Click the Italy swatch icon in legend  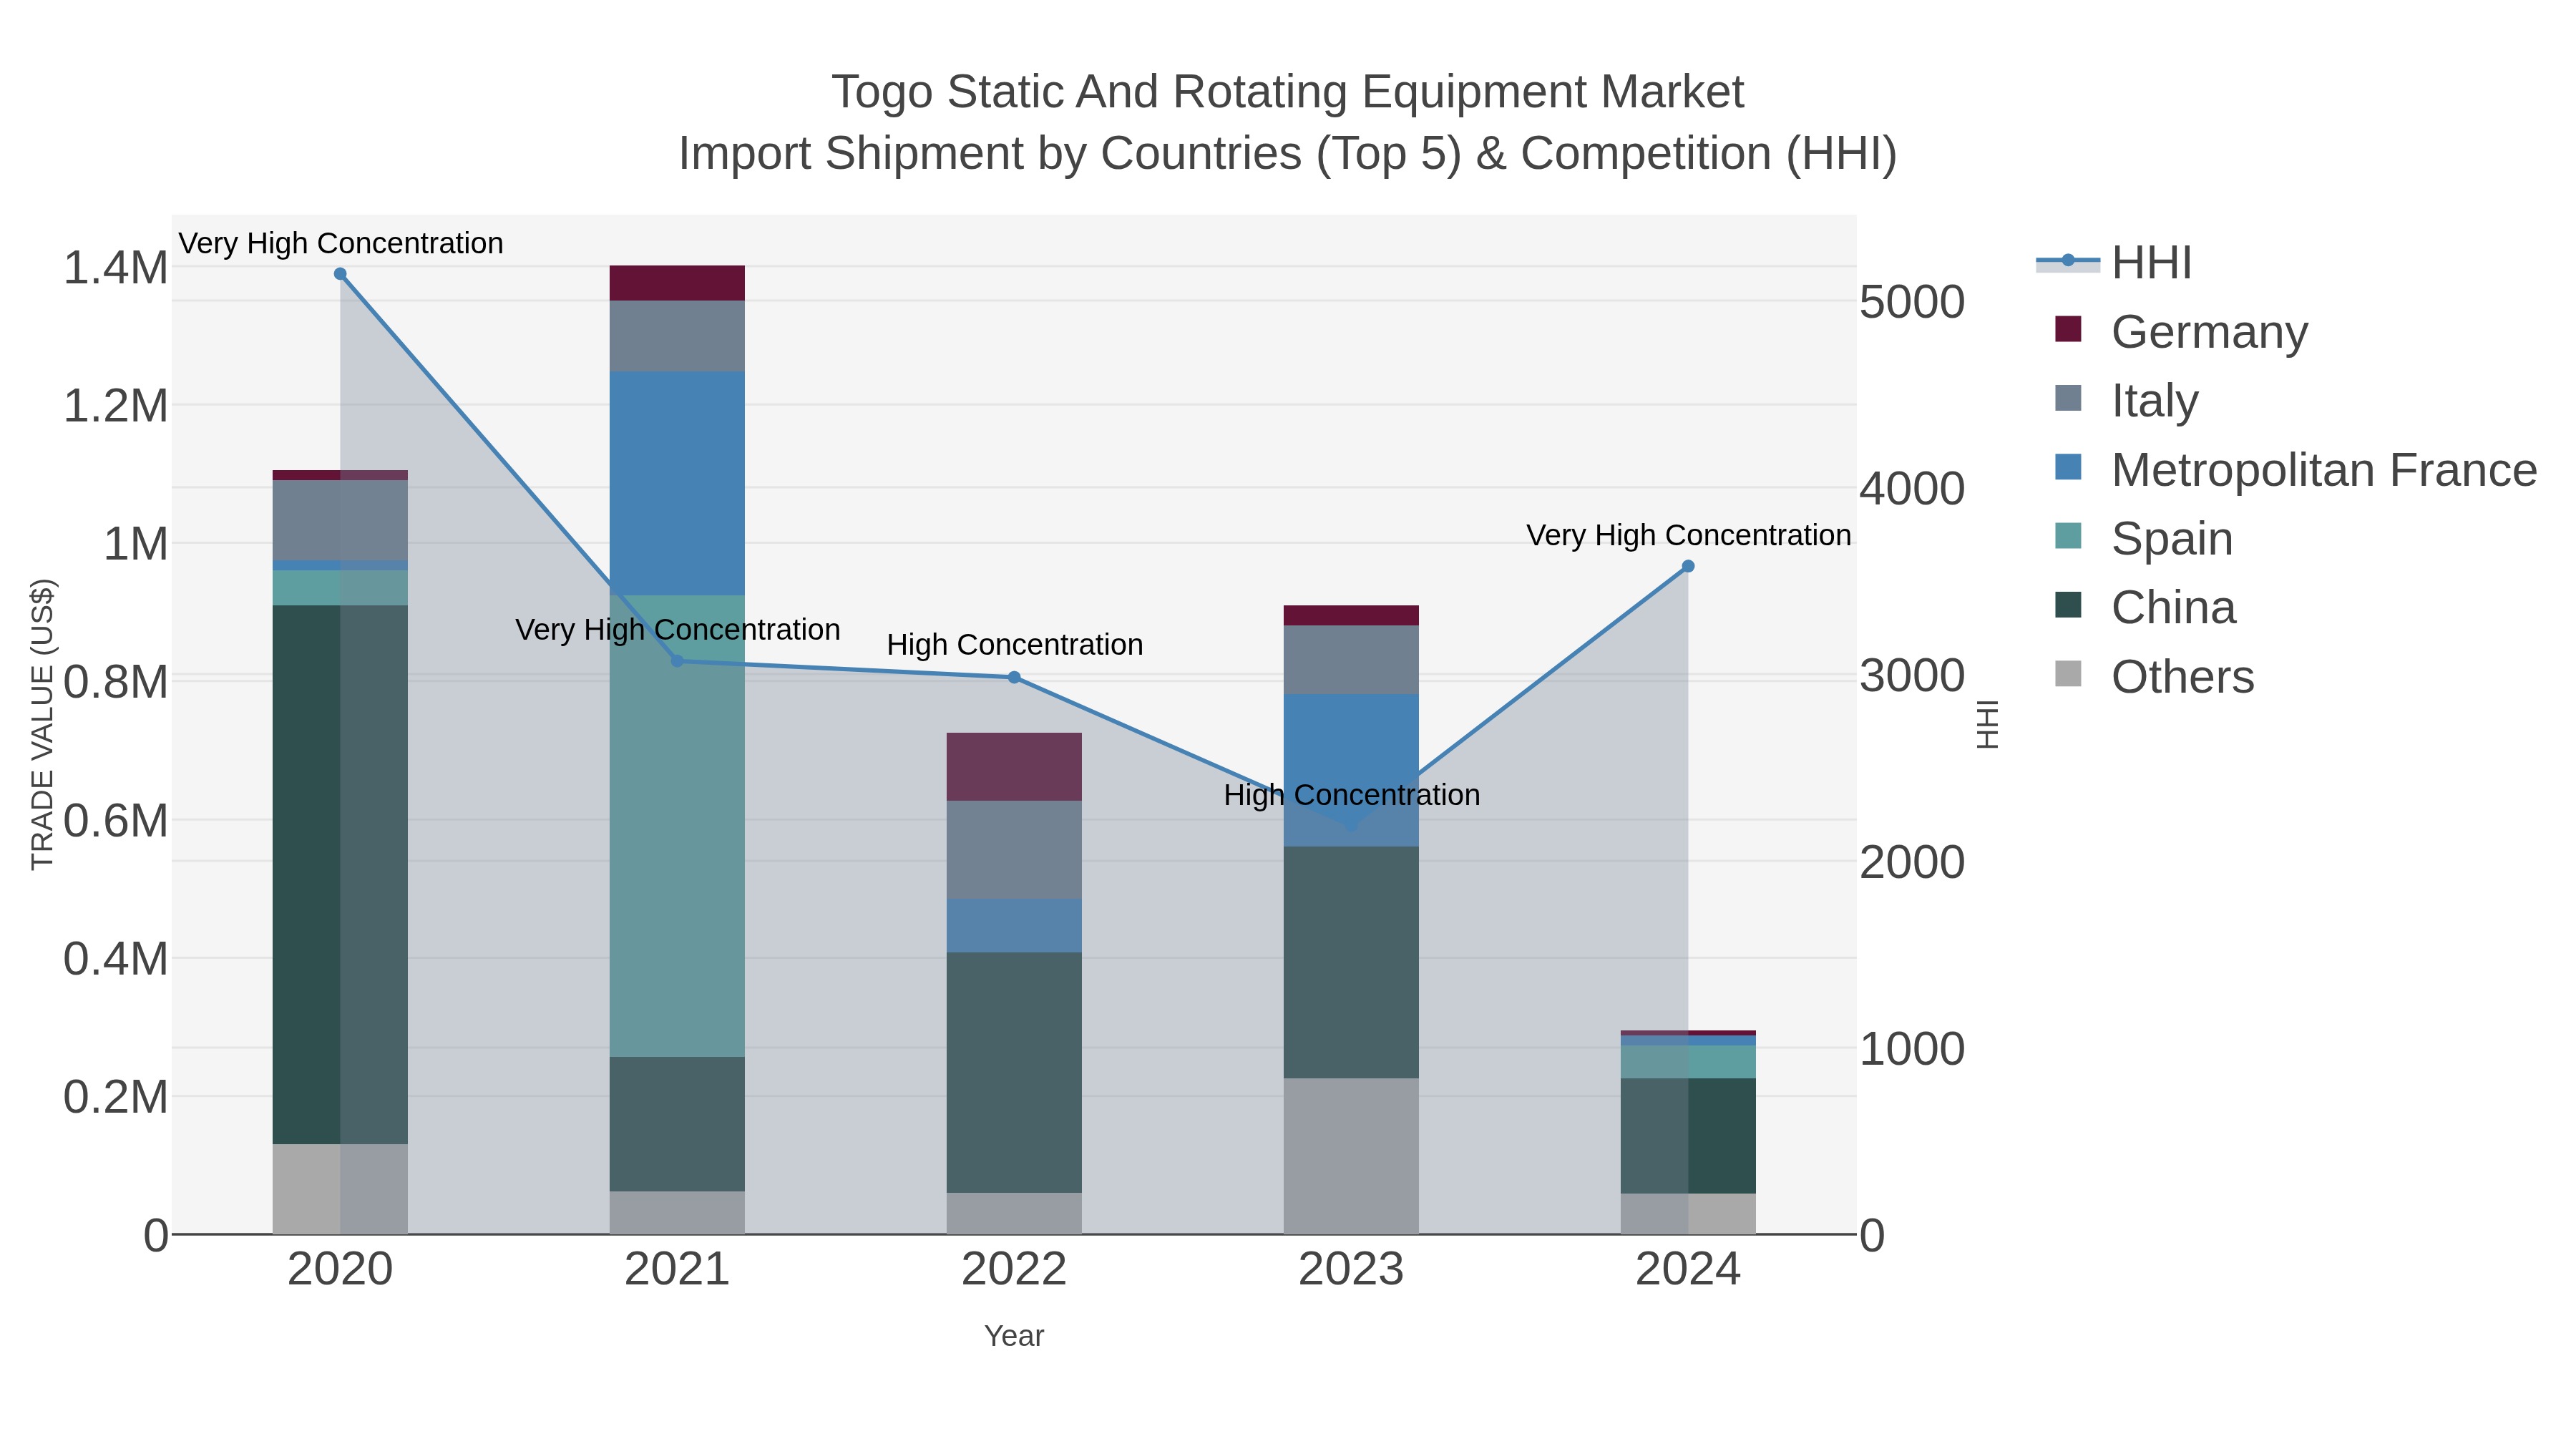pyautogui.click(x=2068, y=398)
